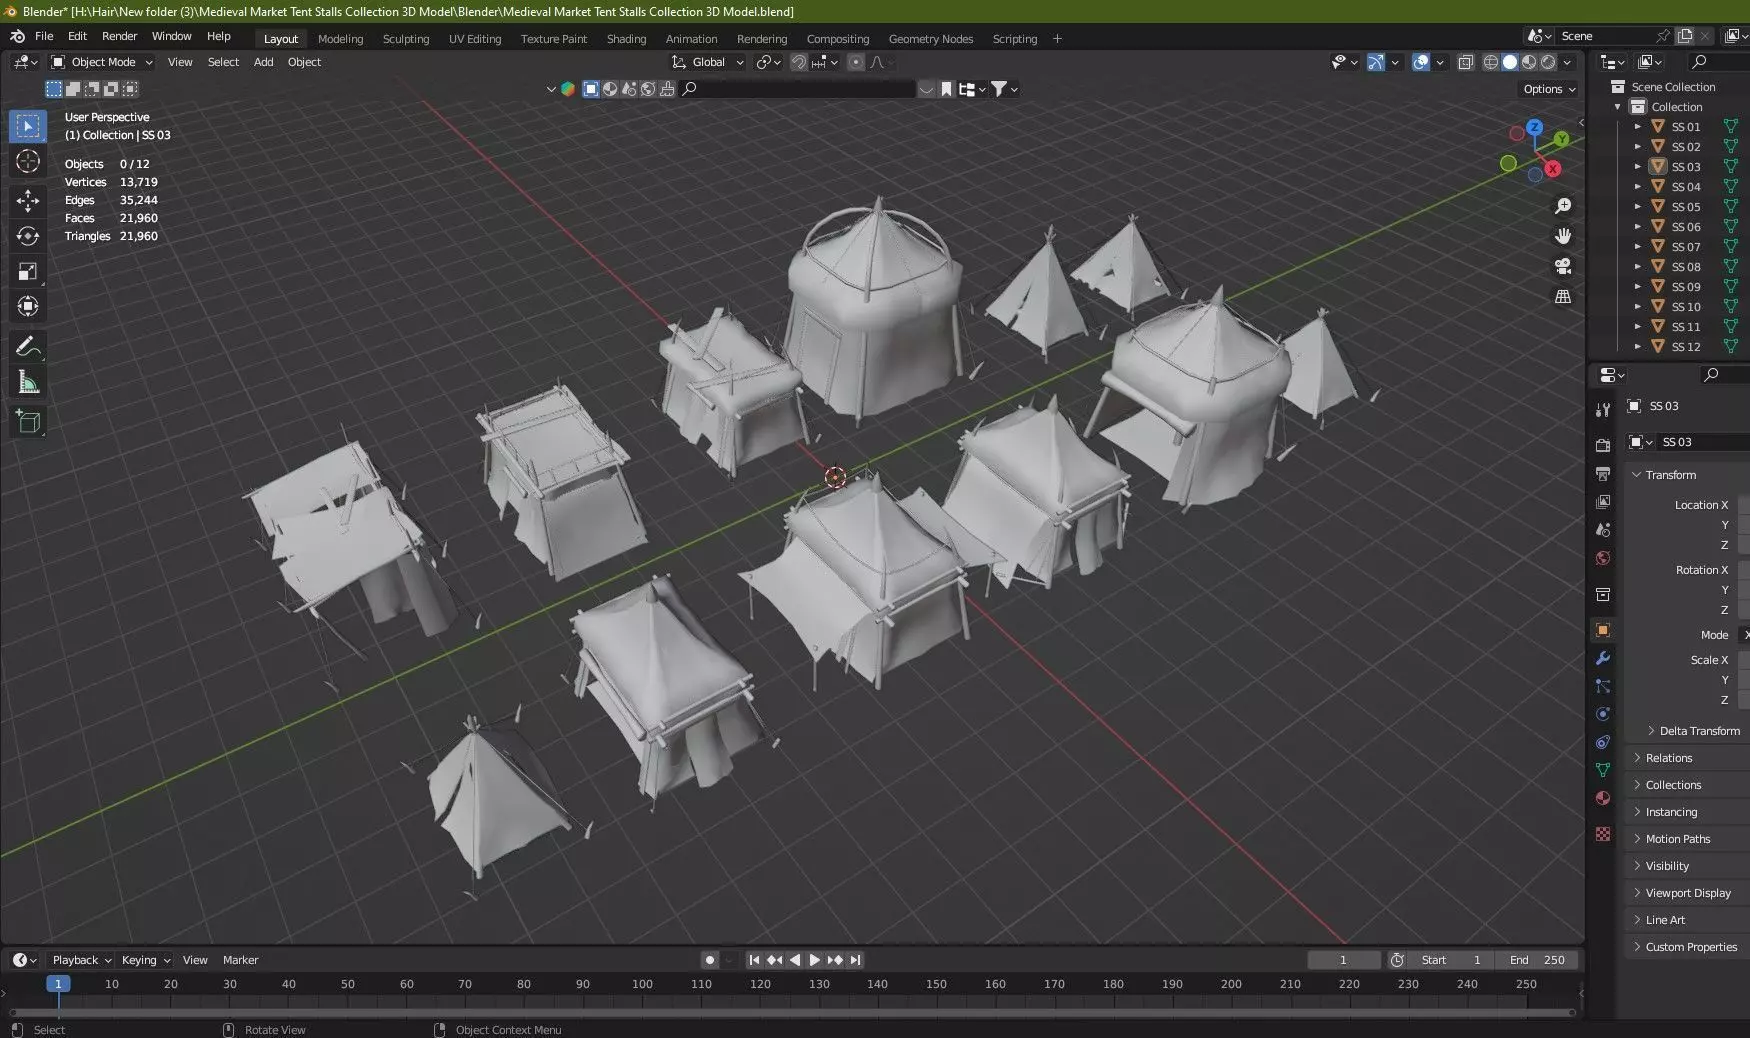Click the Z axis on navigation gizmo
Screen dimensions: 1750x1038
coord(1534,128)
